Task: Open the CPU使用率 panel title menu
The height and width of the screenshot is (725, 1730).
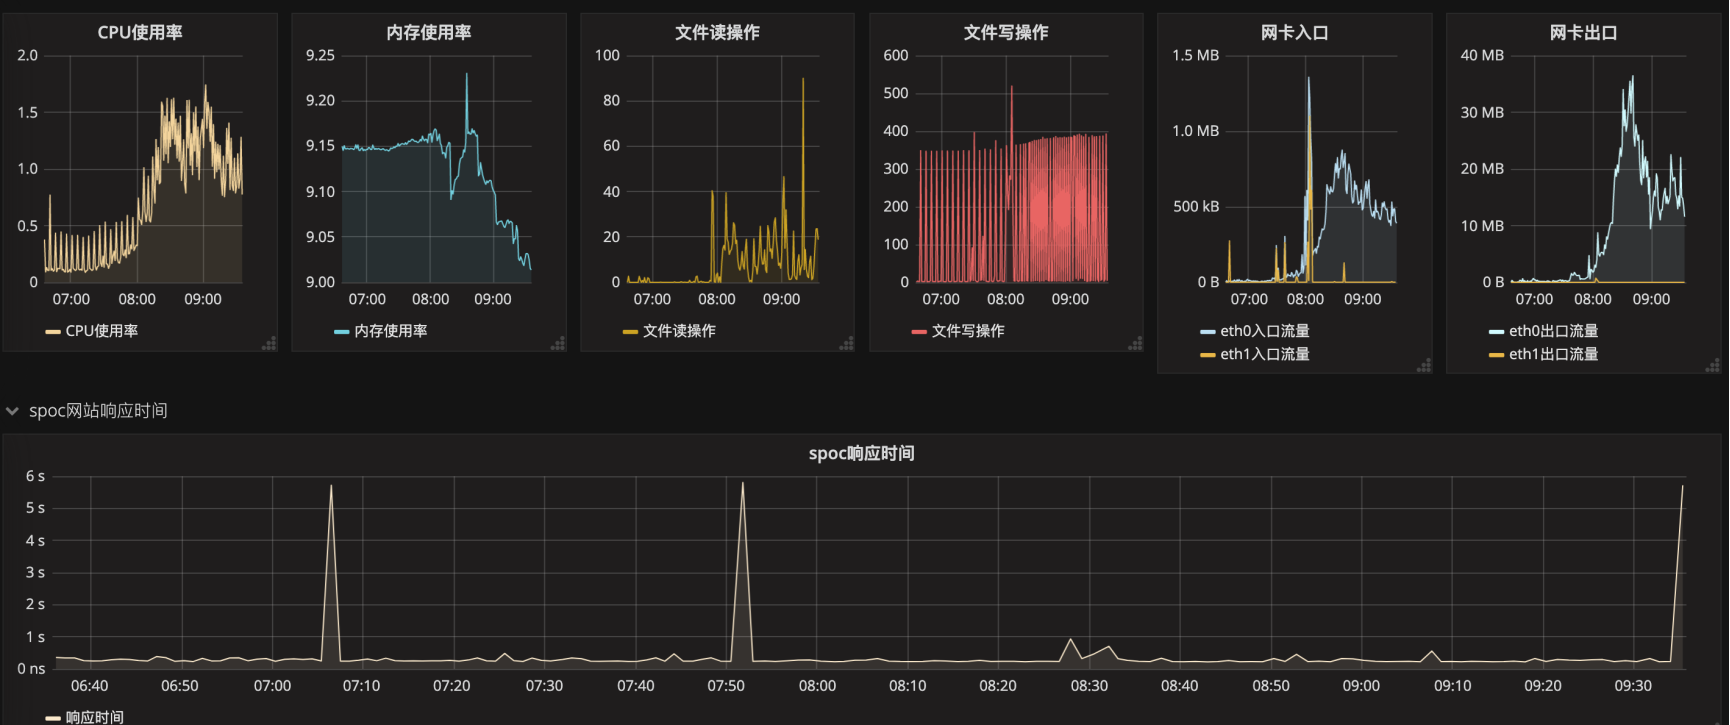Action: click(140, 32)
